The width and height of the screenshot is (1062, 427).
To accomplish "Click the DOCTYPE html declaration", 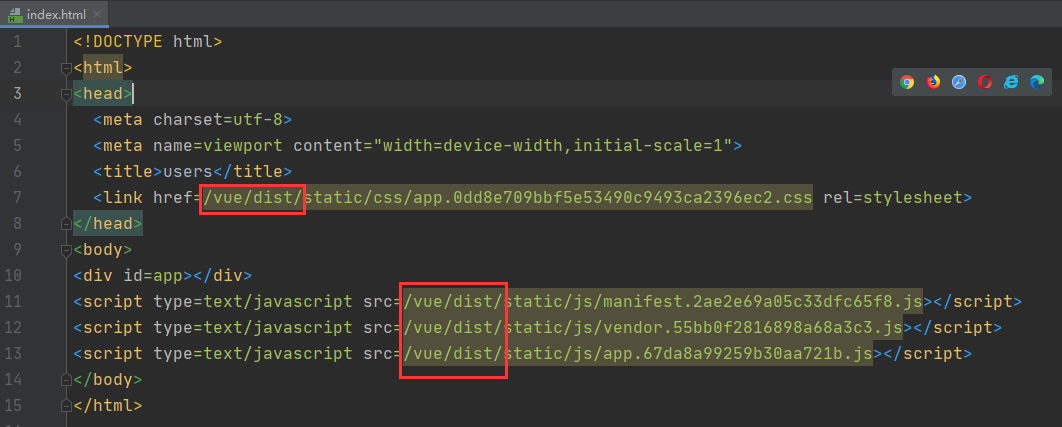I will pos(148,42).
